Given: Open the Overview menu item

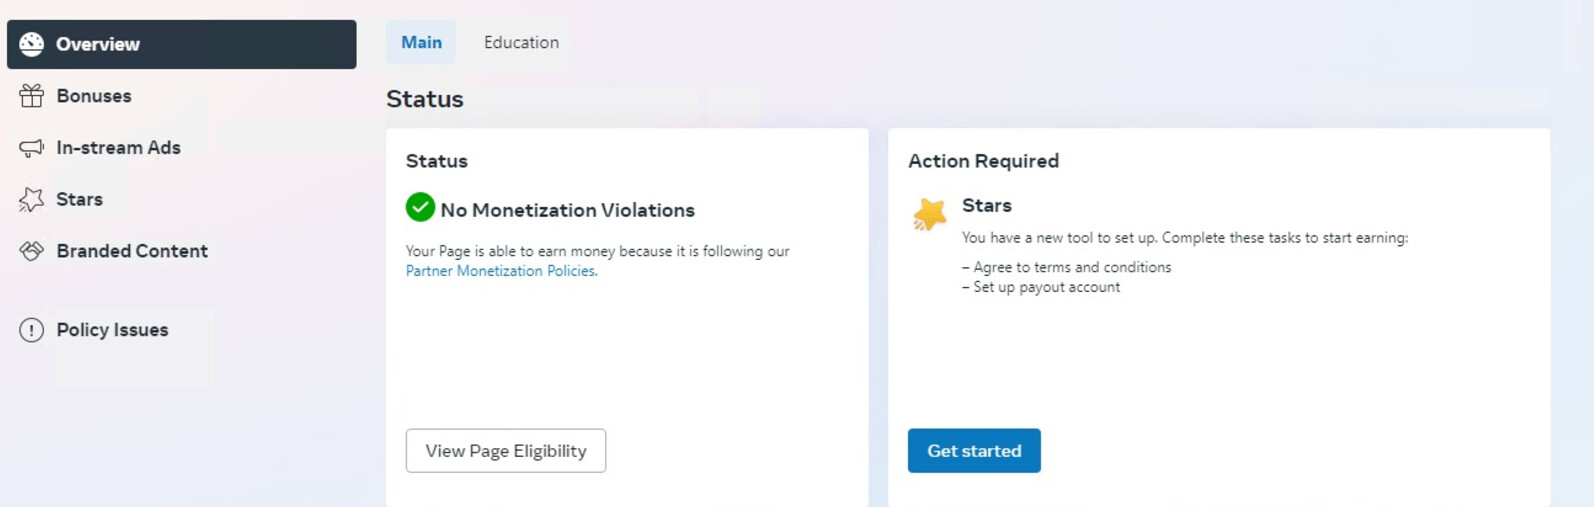Looking at the screenshot, I should [x=182, y=44].
